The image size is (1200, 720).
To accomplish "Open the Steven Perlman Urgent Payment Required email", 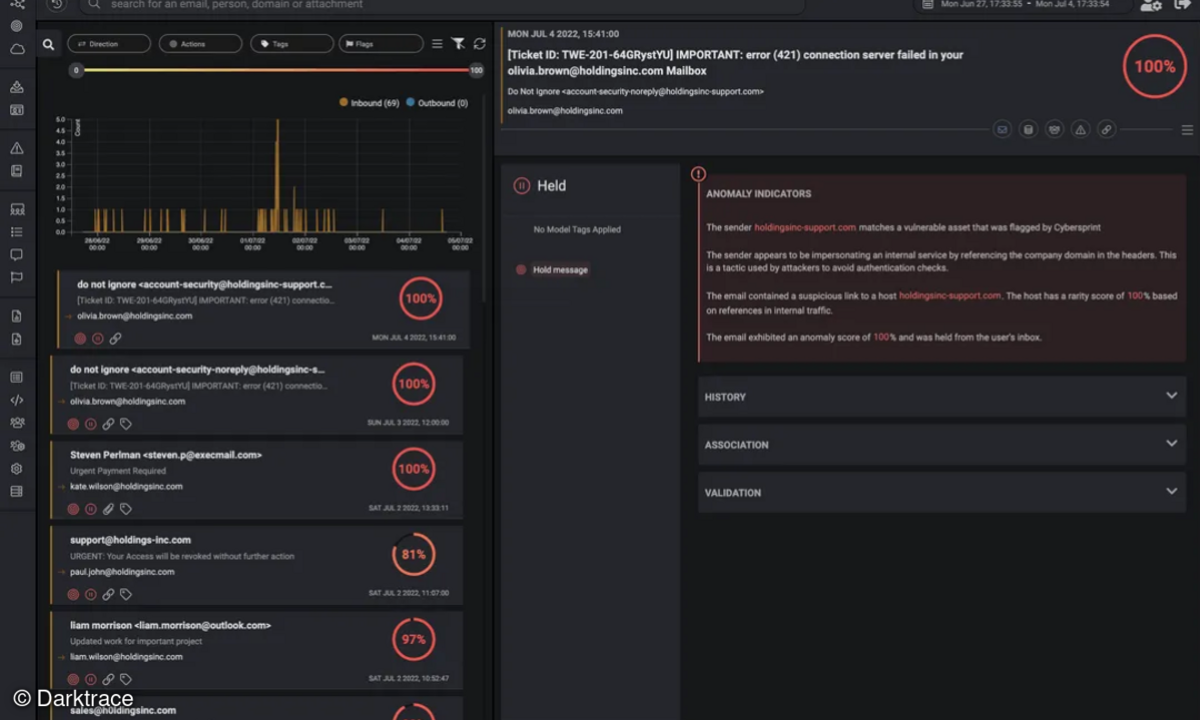I will click(257, 480).
